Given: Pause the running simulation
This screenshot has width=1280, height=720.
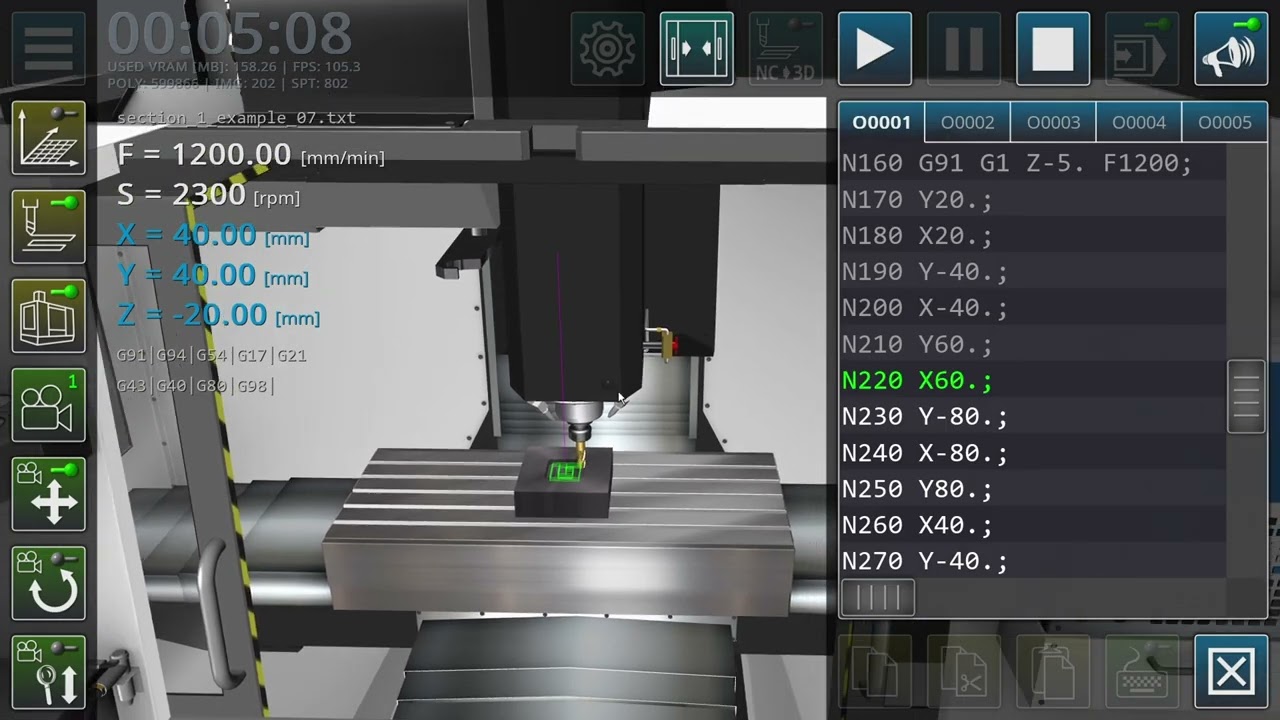Looking at the screenshot, I should (964, 48).
